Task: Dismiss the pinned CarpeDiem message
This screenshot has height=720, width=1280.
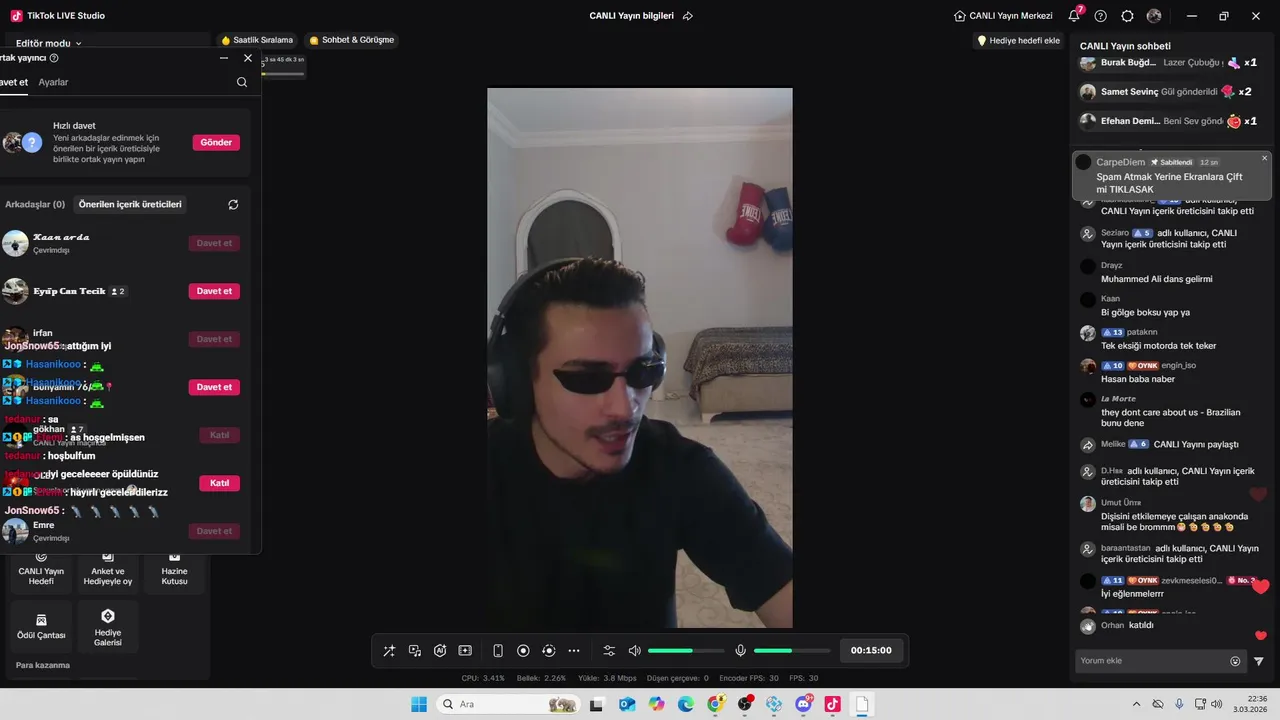Action: pos(1264,158)
